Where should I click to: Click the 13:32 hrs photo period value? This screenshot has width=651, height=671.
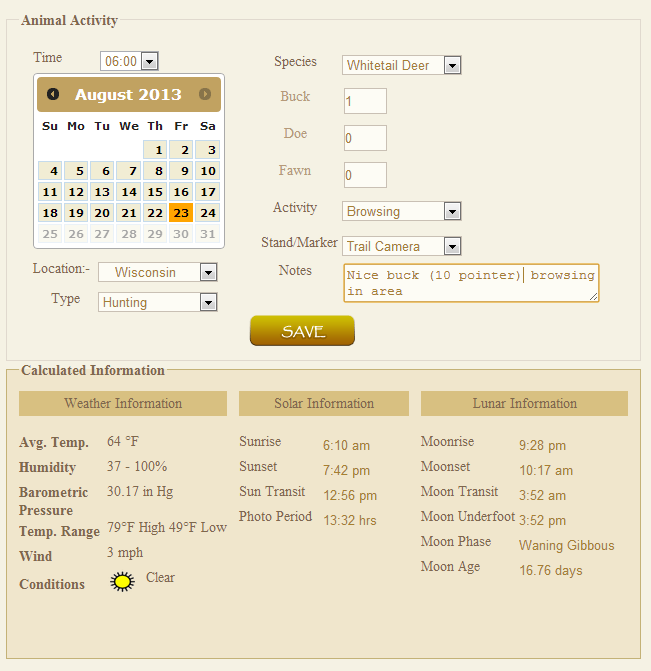(350, 520)
